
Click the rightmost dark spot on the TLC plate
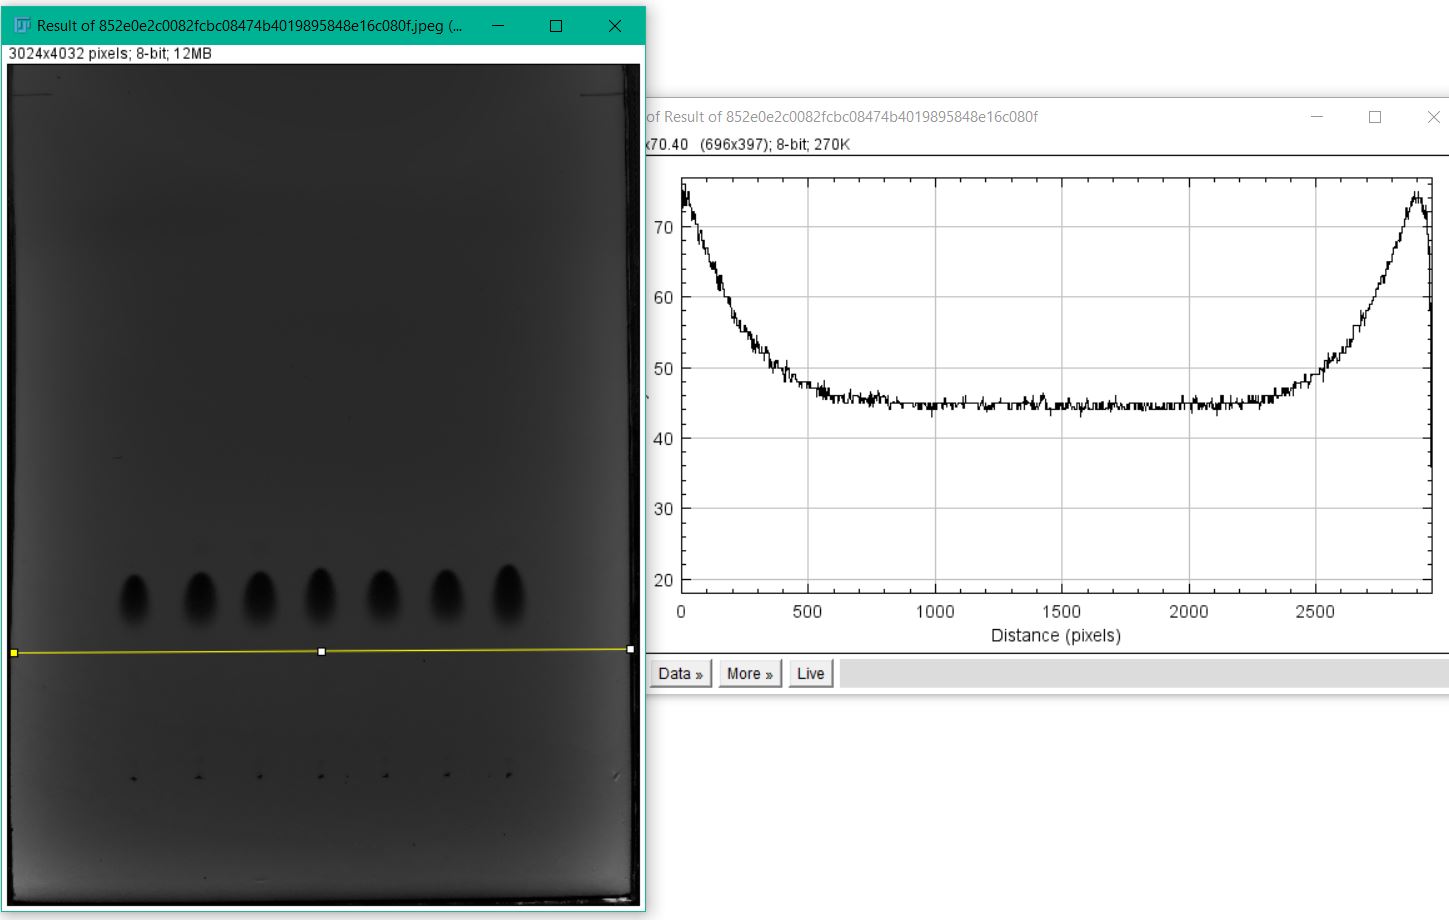point(508,592)
